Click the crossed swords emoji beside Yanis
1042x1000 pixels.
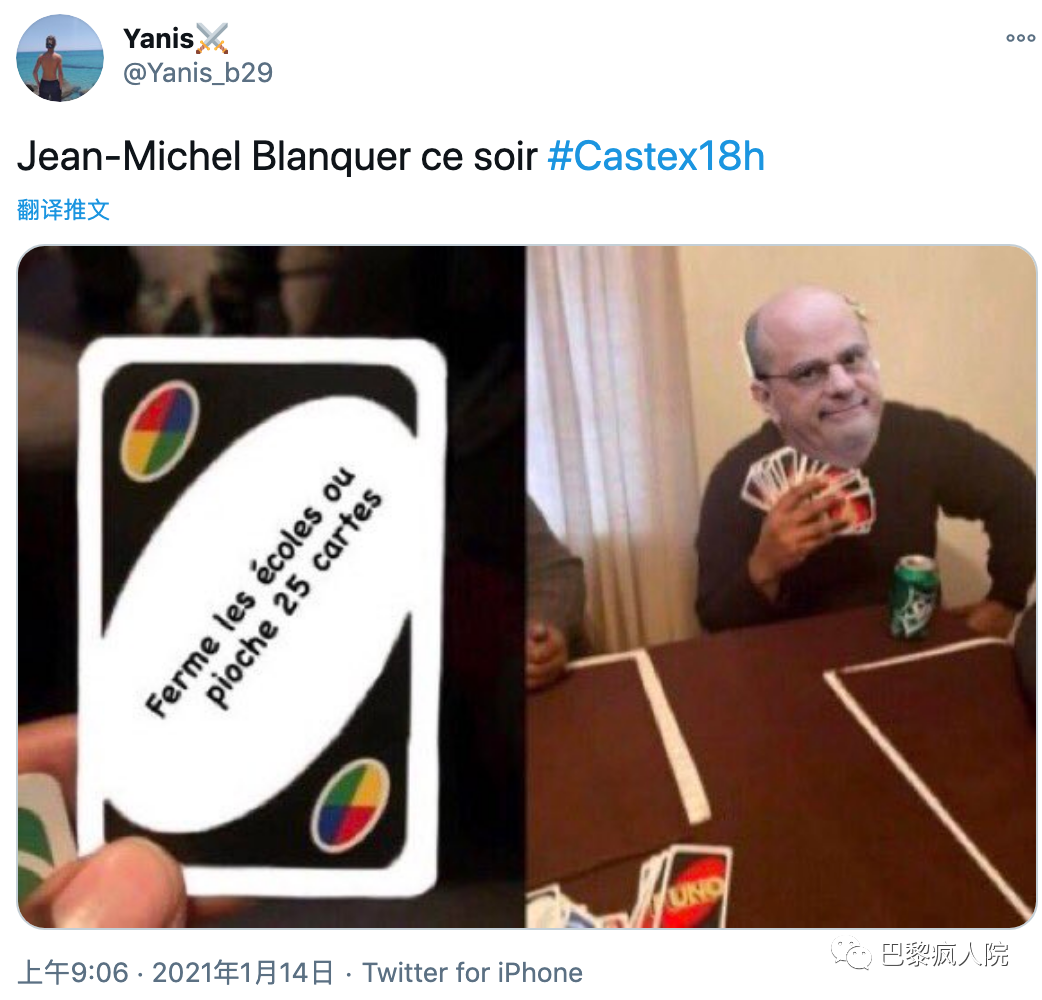click(x=213, y=39)
